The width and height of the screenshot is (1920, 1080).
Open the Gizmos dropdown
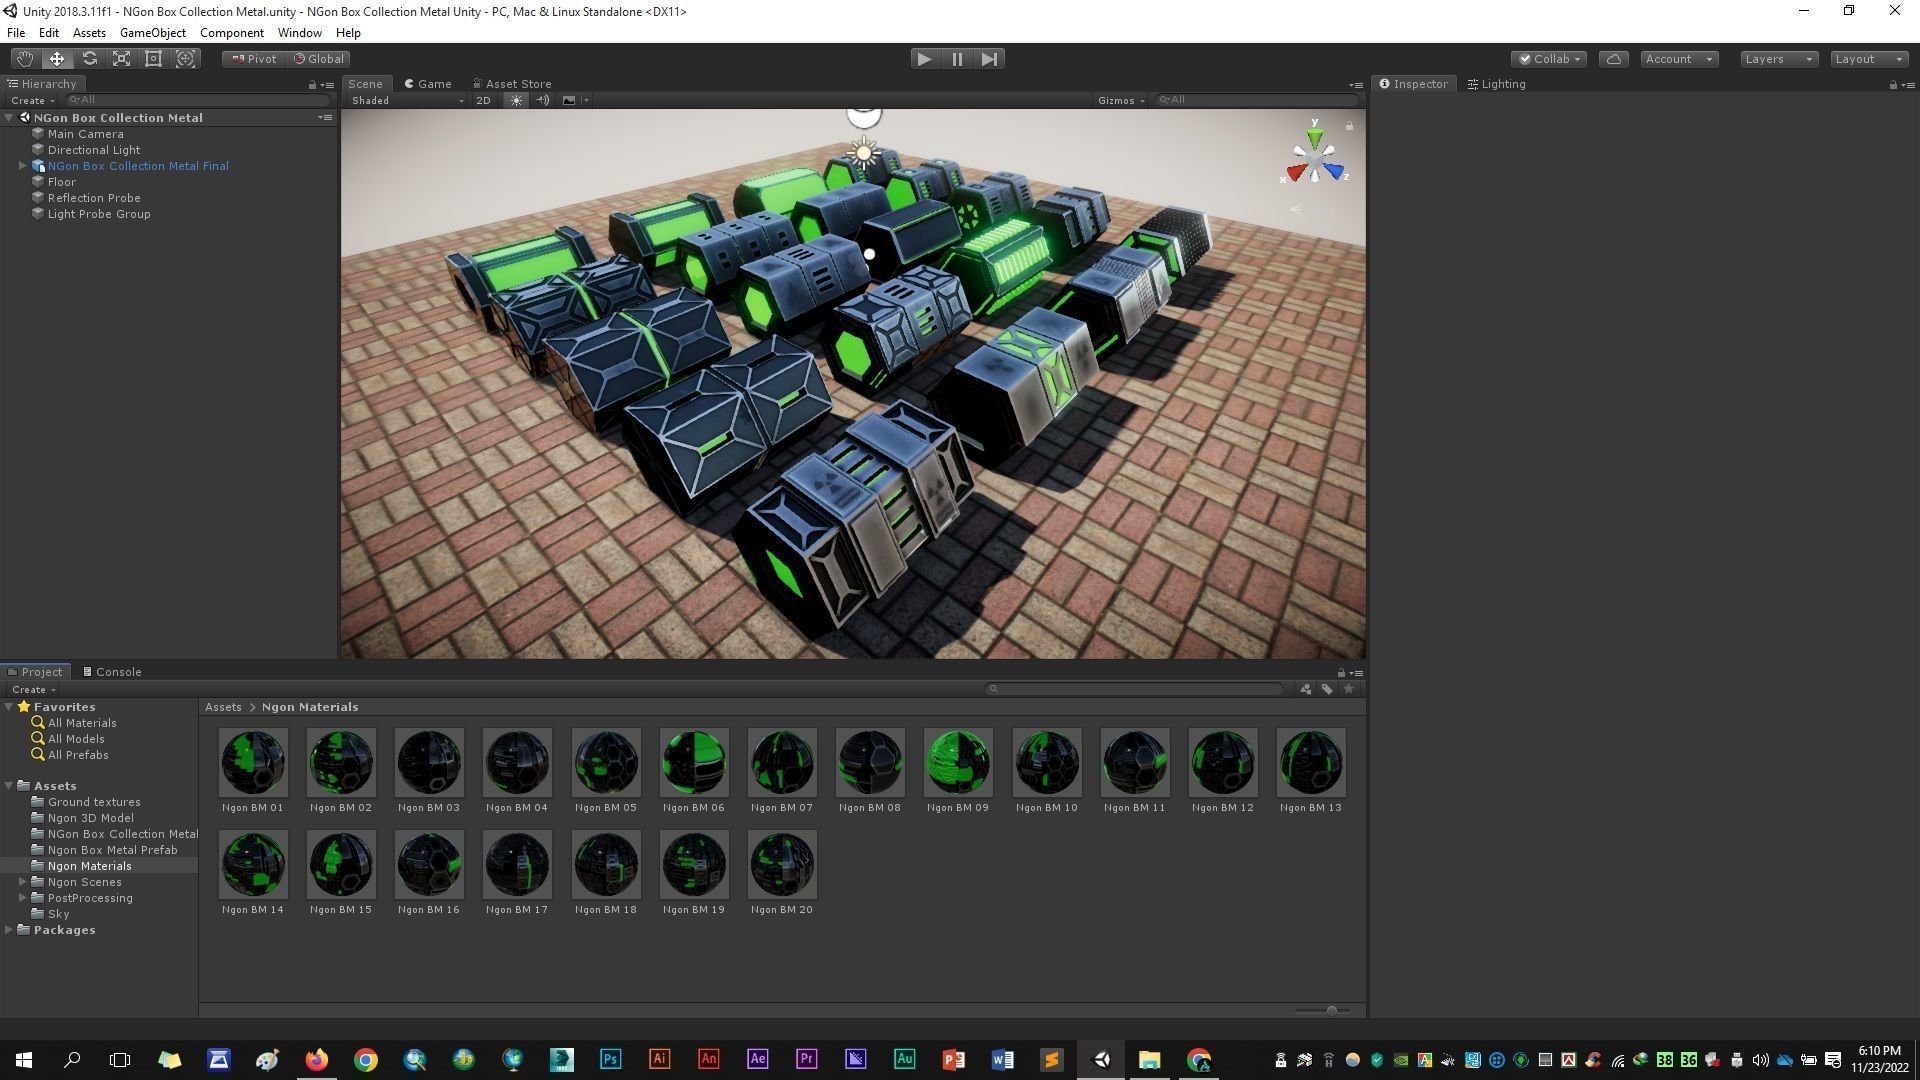tap(1120, 100)
